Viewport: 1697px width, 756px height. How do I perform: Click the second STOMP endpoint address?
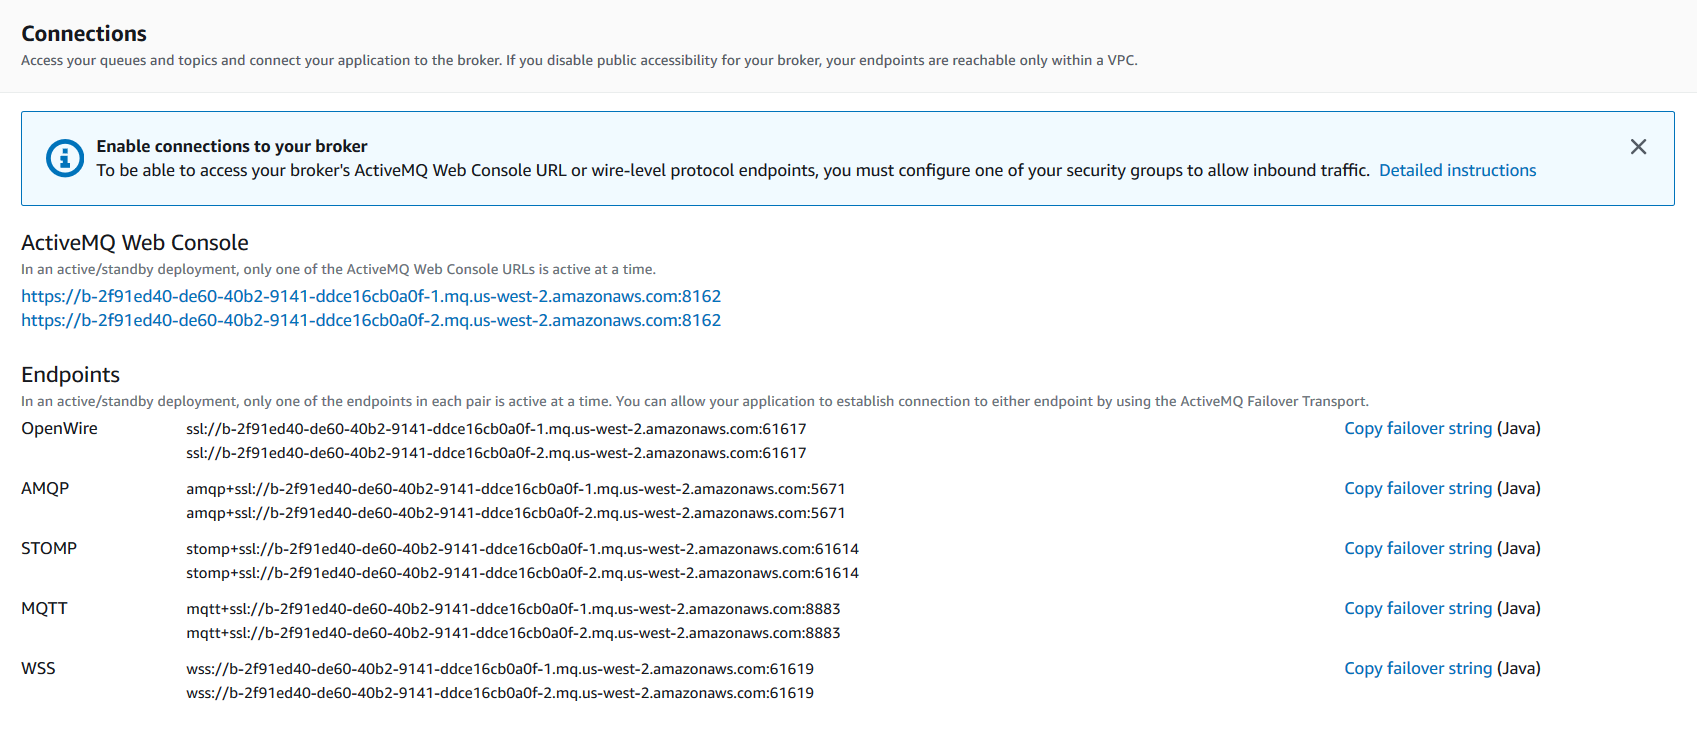522,573
